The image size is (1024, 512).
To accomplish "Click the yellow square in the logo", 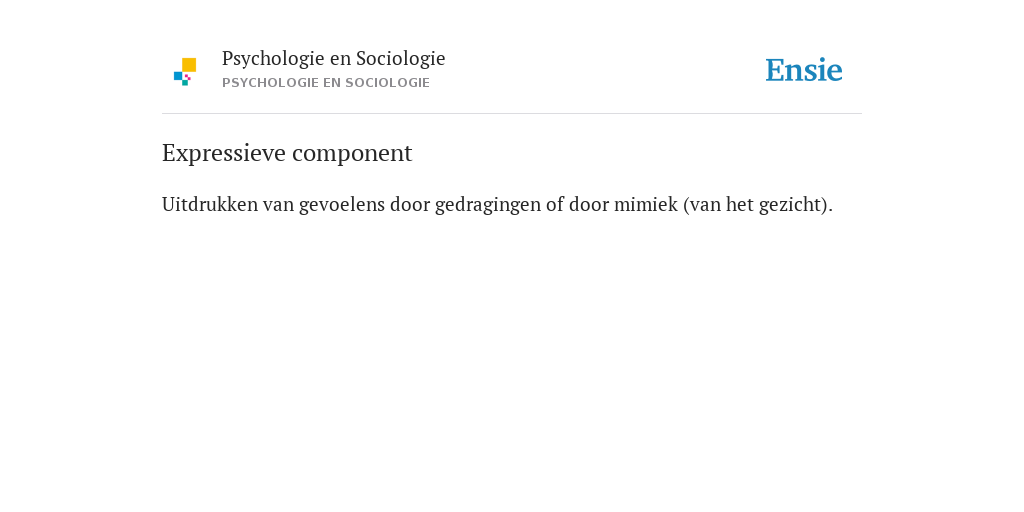I will (x=189, y=65).
